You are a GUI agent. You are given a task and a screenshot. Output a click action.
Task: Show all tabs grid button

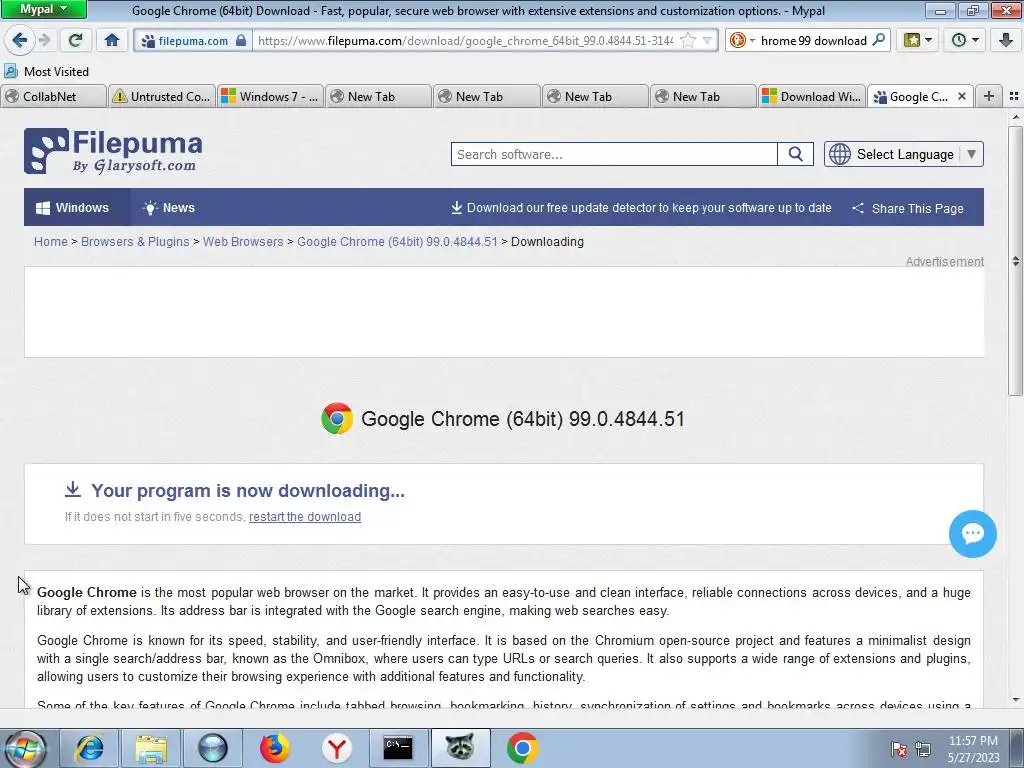point(1014,96)
